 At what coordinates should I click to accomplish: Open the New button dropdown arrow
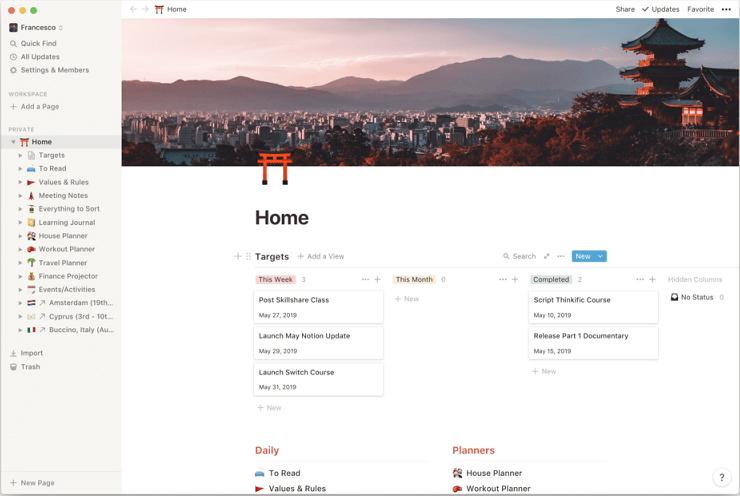pos(600,256)
